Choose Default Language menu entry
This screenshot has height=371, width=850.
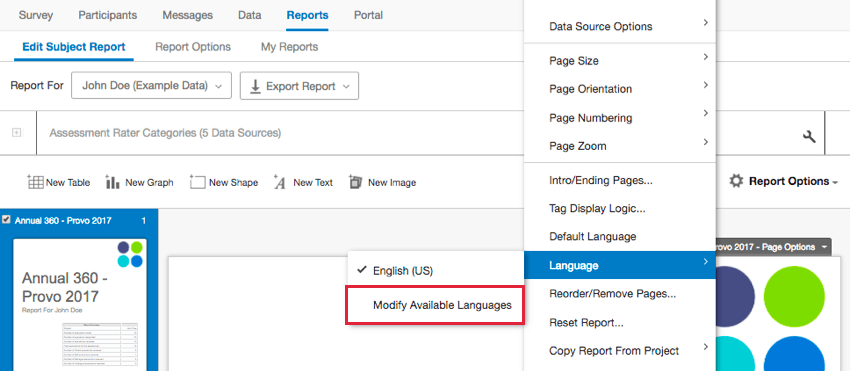620,236
